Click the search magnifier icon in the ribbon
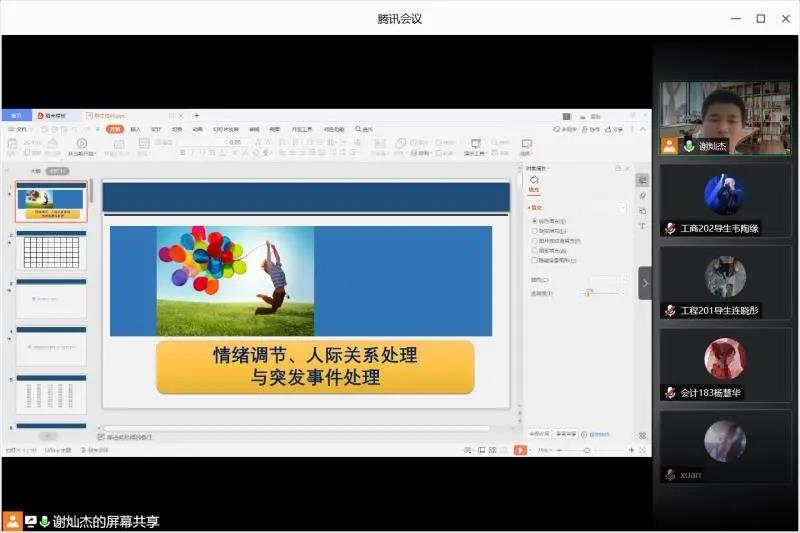 (x=357, y=129)
